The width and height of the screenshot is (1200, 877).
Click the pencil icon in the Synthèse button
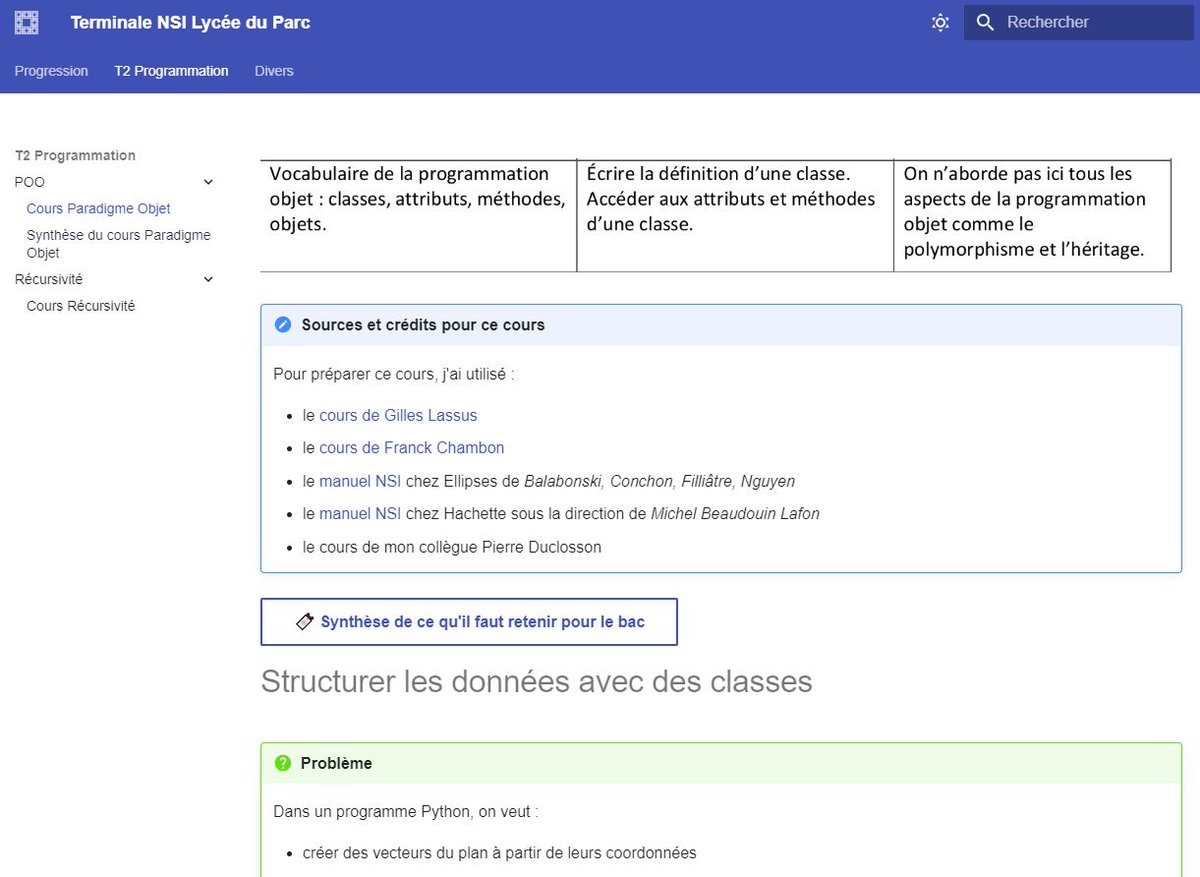[305, 621]
